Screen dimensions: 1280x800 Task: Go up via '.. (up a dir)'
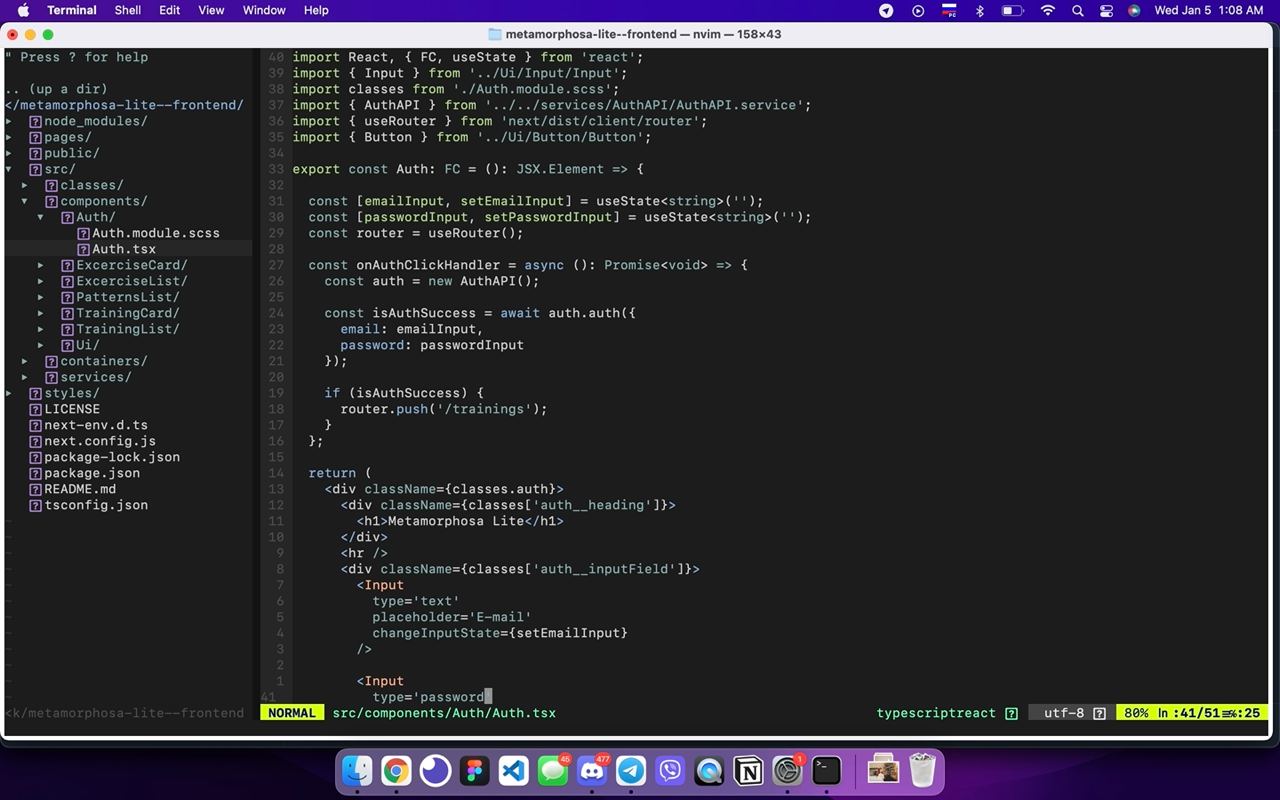point(56,89)
